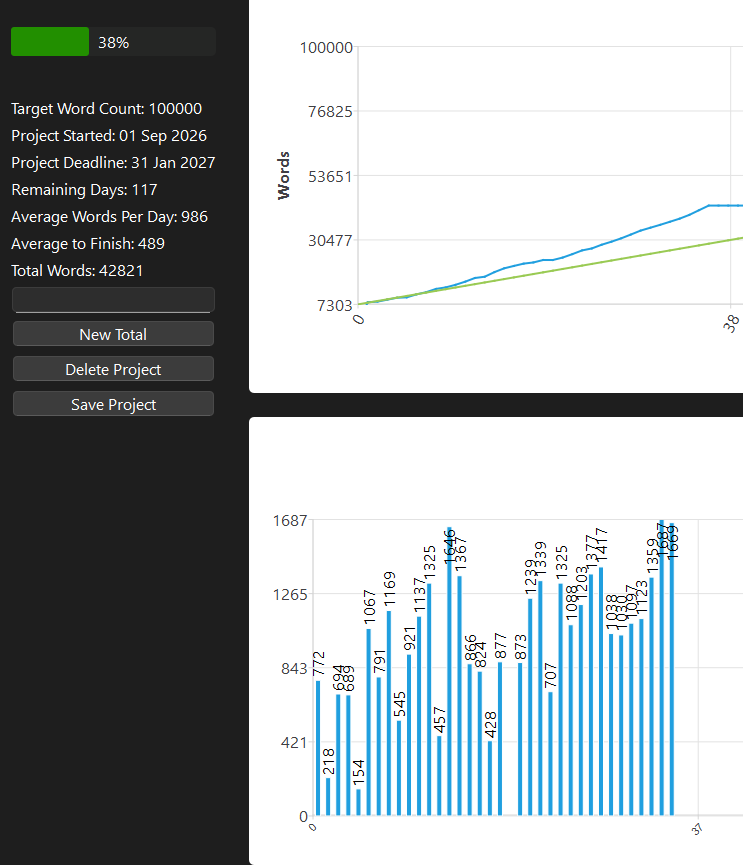Click the 76825 y-axis label
This screenshot has height=865, width=743.
coord(330,112)
